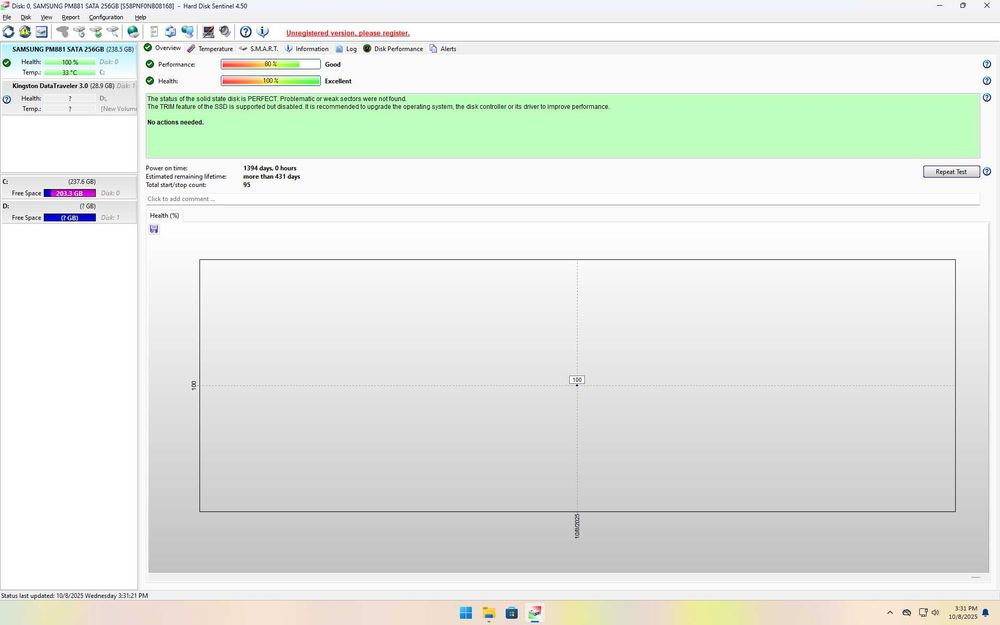Viewport: 1000px width, 625px height.
Task: Click help icon beside Health row
Action: point(987,81)
